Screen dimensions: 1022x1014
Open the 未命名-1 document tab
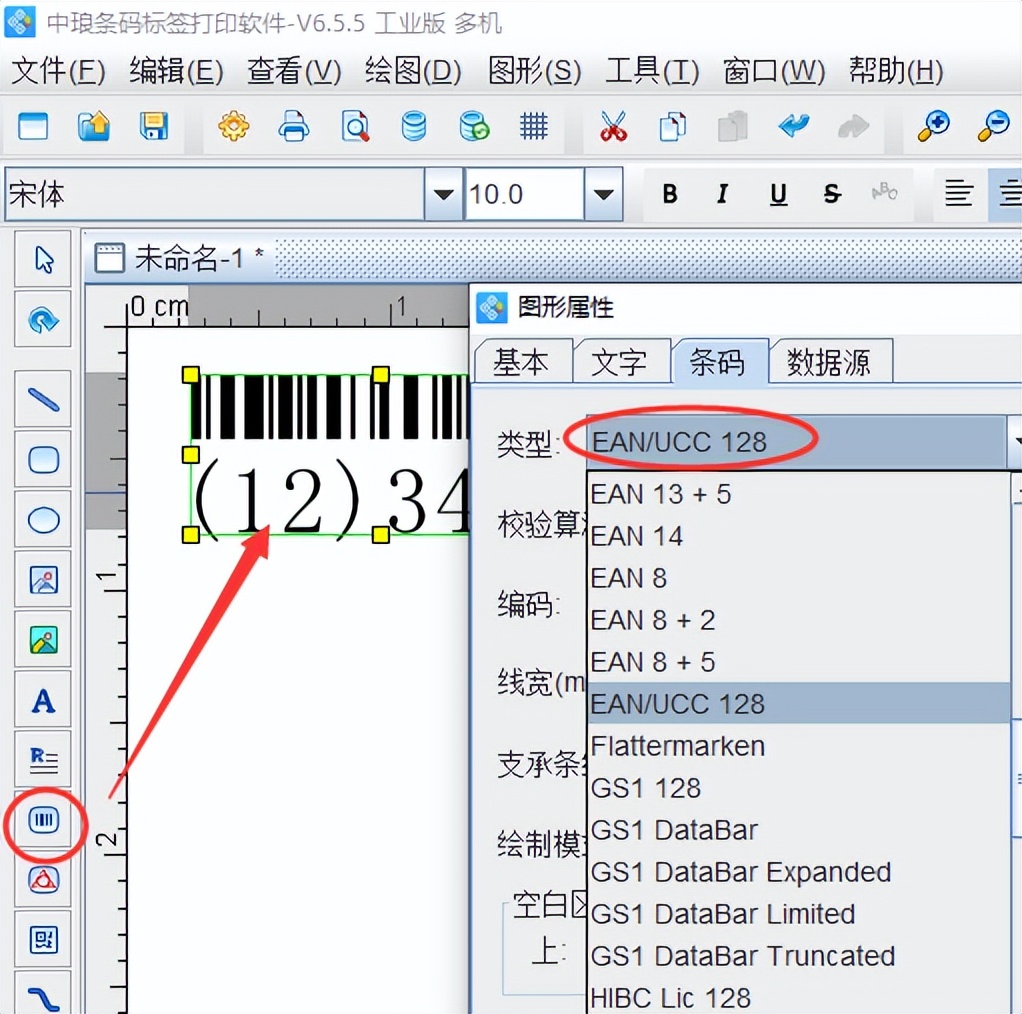coord(180,259)
